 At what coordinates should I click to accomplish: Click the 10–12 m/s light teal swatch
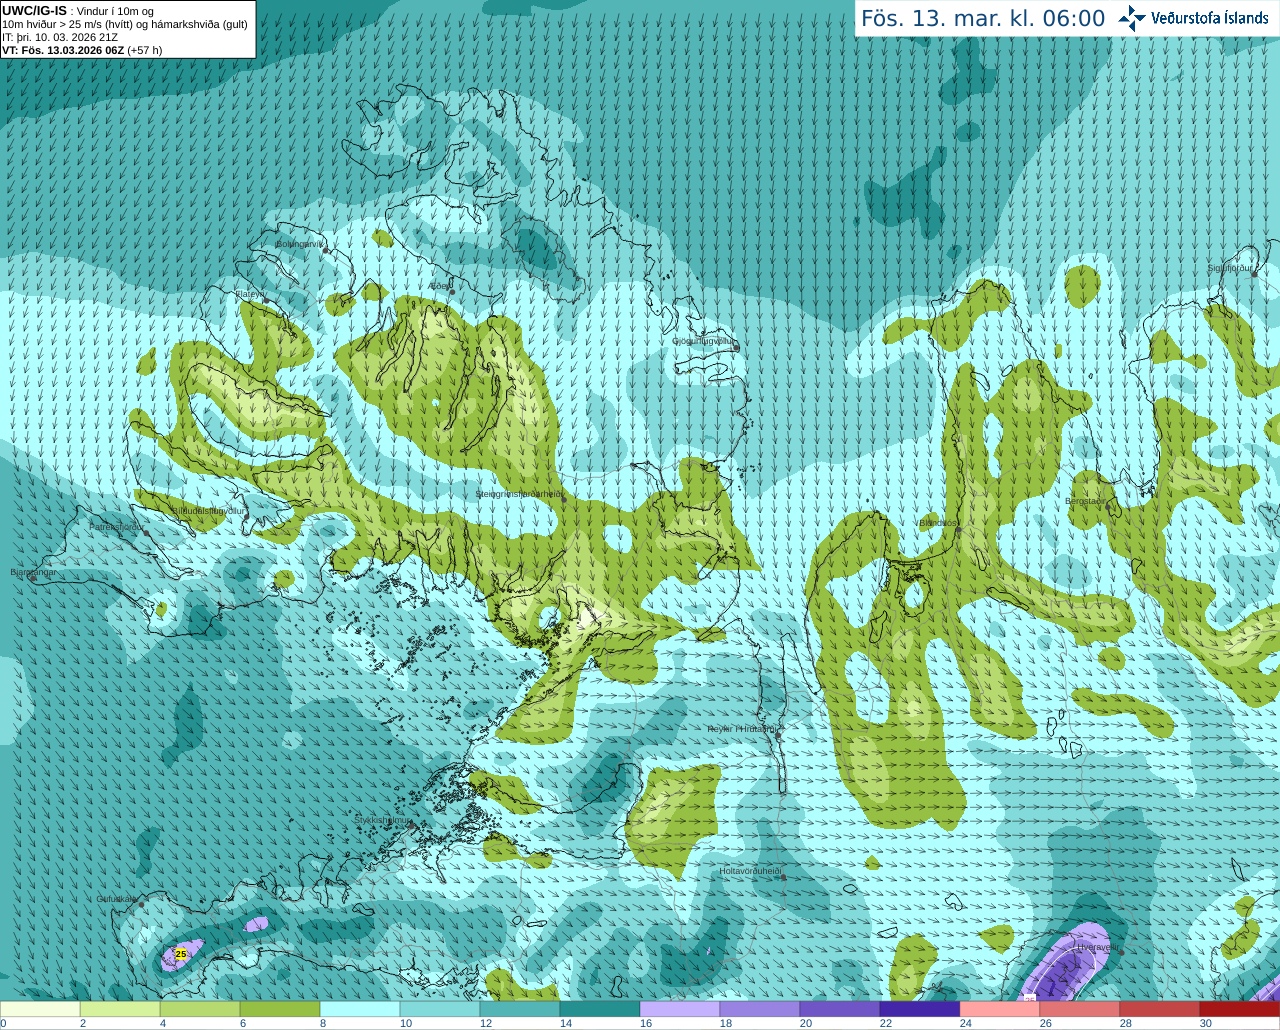(440, 1009)
